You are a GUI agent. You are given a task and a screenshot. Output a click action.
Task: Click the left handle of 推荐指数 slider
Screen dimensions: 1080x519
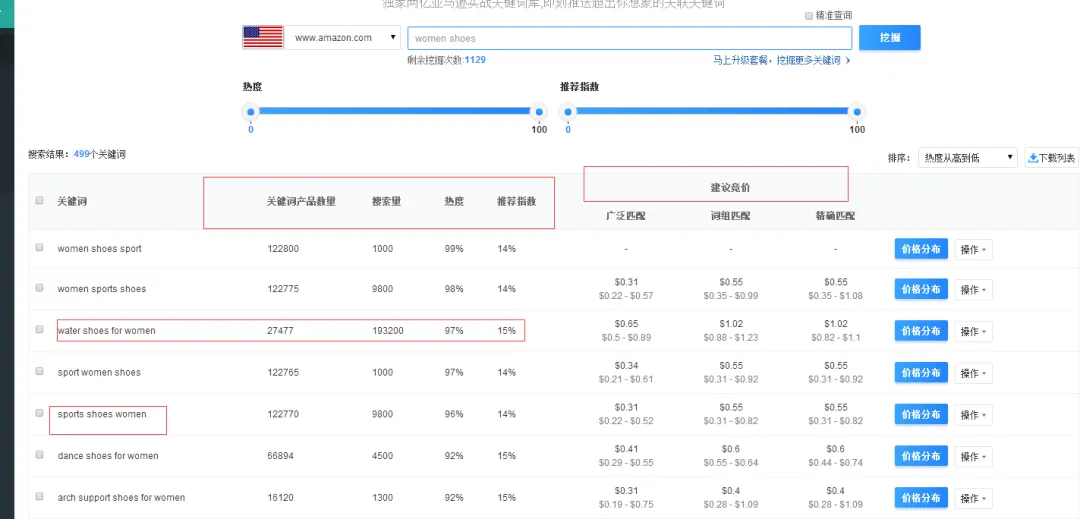[568, 112]
